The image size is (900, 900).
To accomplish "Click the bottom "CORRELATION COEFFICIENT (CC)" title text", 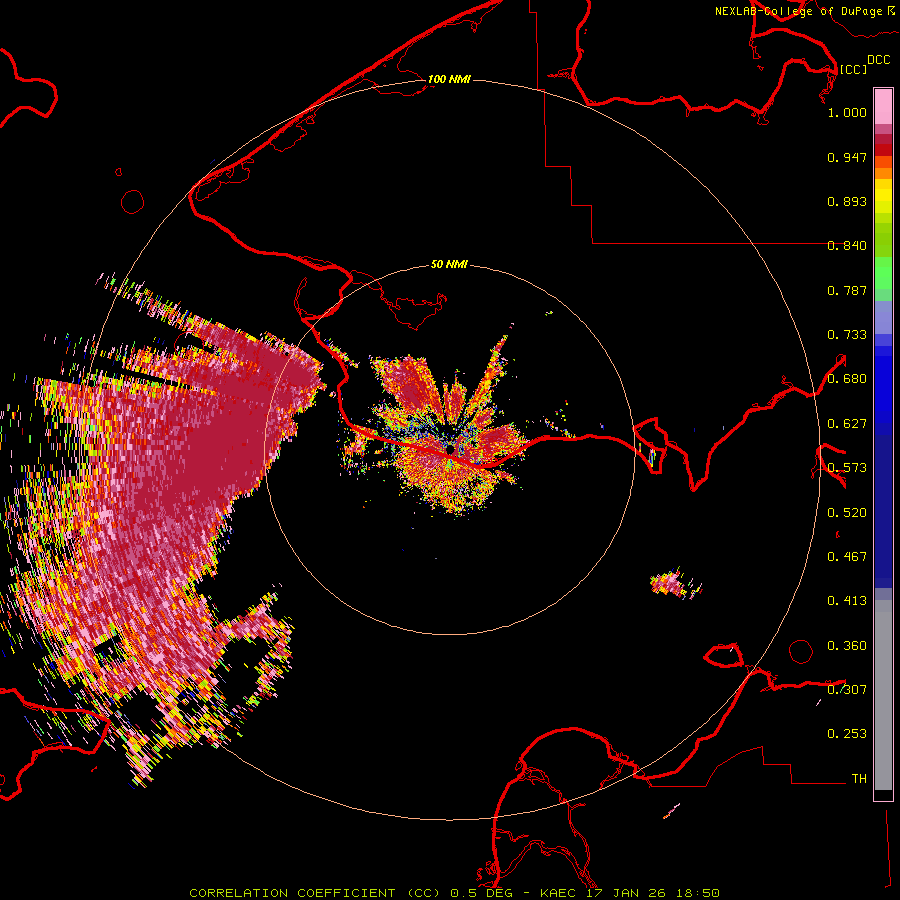I will point(317,893).
